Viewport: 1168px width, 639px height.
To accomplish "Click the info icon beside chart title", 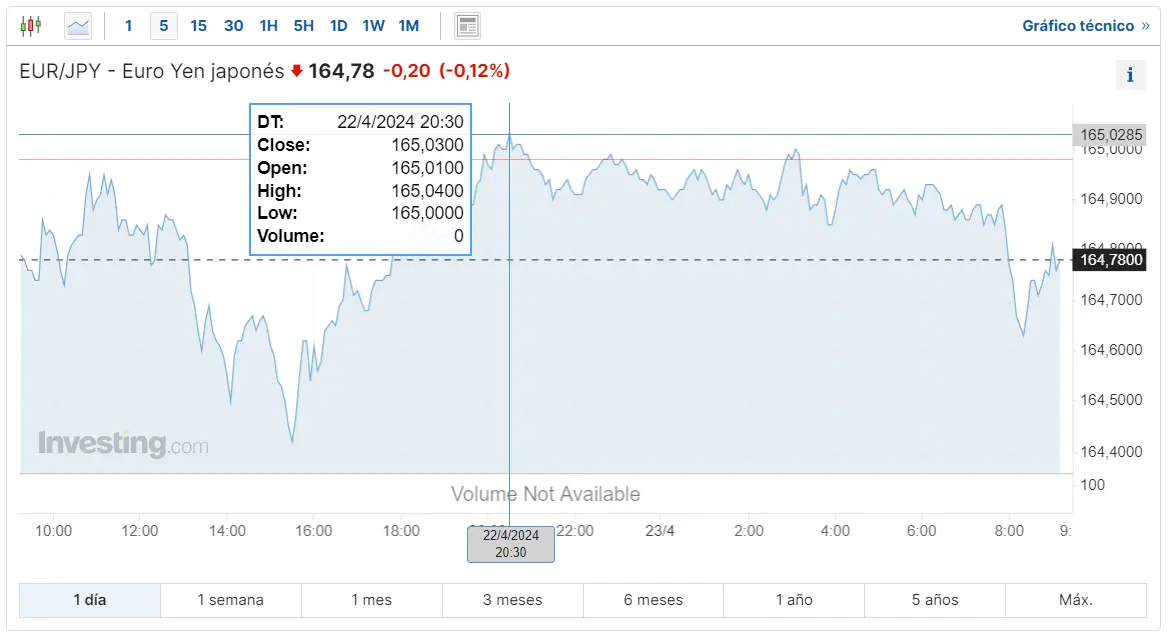I will coord(1130,74).
